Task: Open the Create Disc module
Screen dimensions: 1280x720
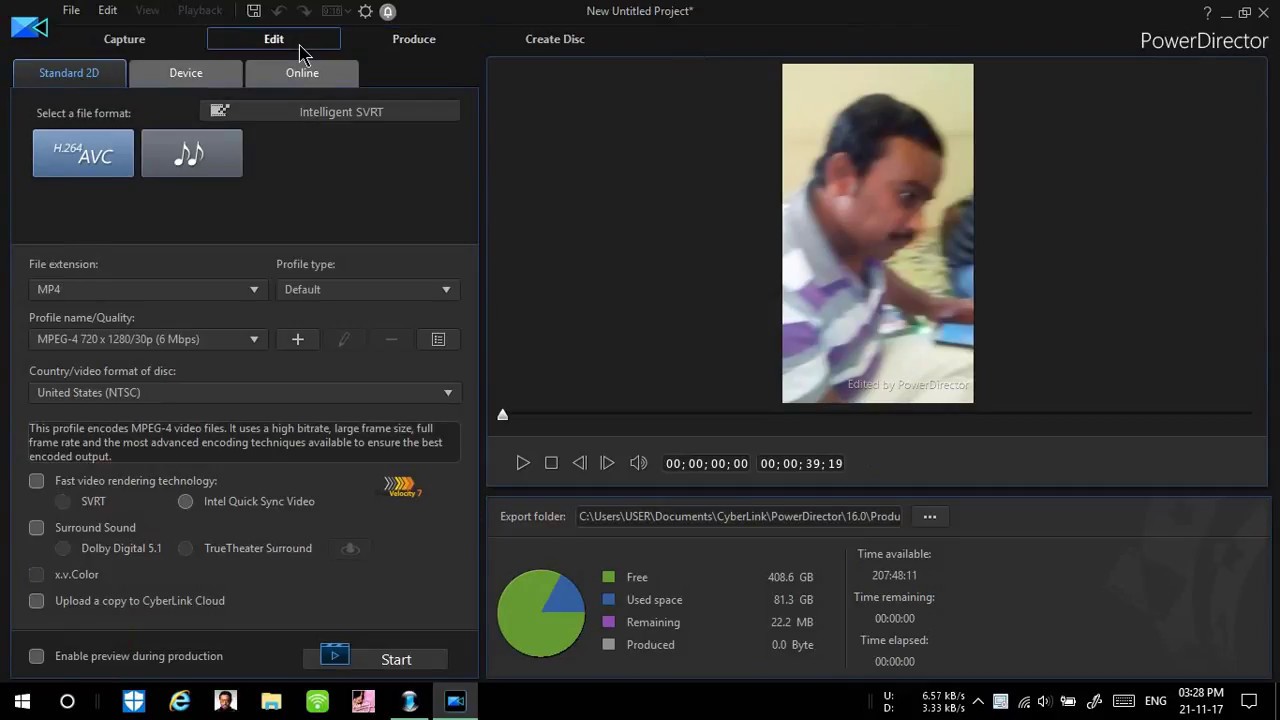Action: [x=555, y=39]
